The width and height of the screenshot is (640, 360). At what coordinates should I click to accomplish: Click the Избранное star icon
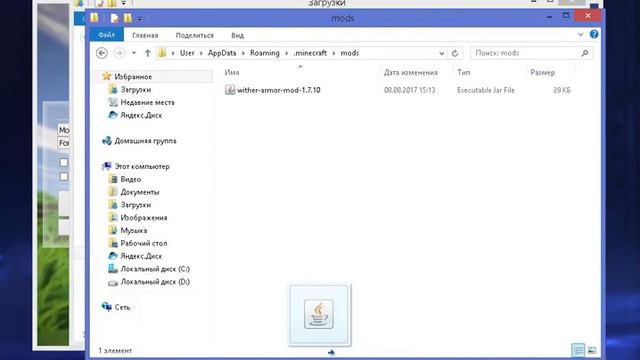(x=107, y=76)
